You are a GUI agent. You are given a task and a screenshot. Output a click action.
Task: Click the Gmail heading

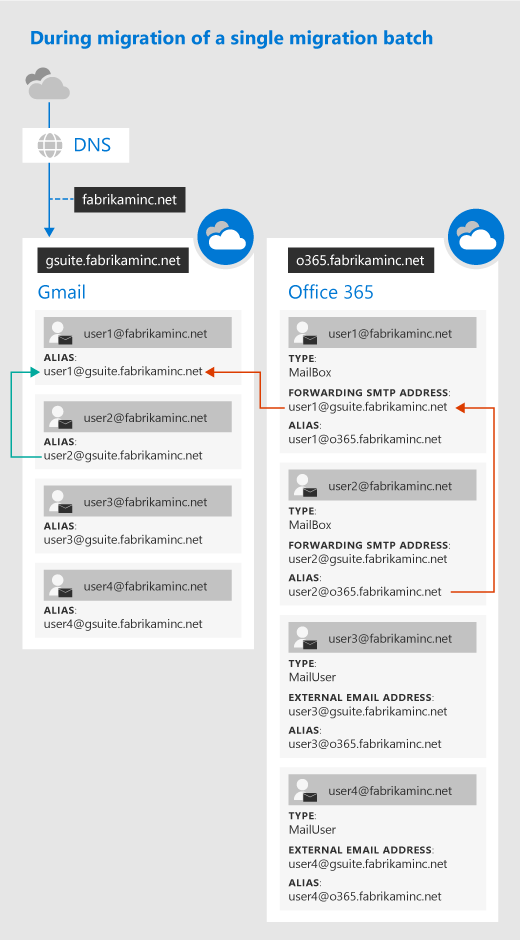click(x=61, y=292)
